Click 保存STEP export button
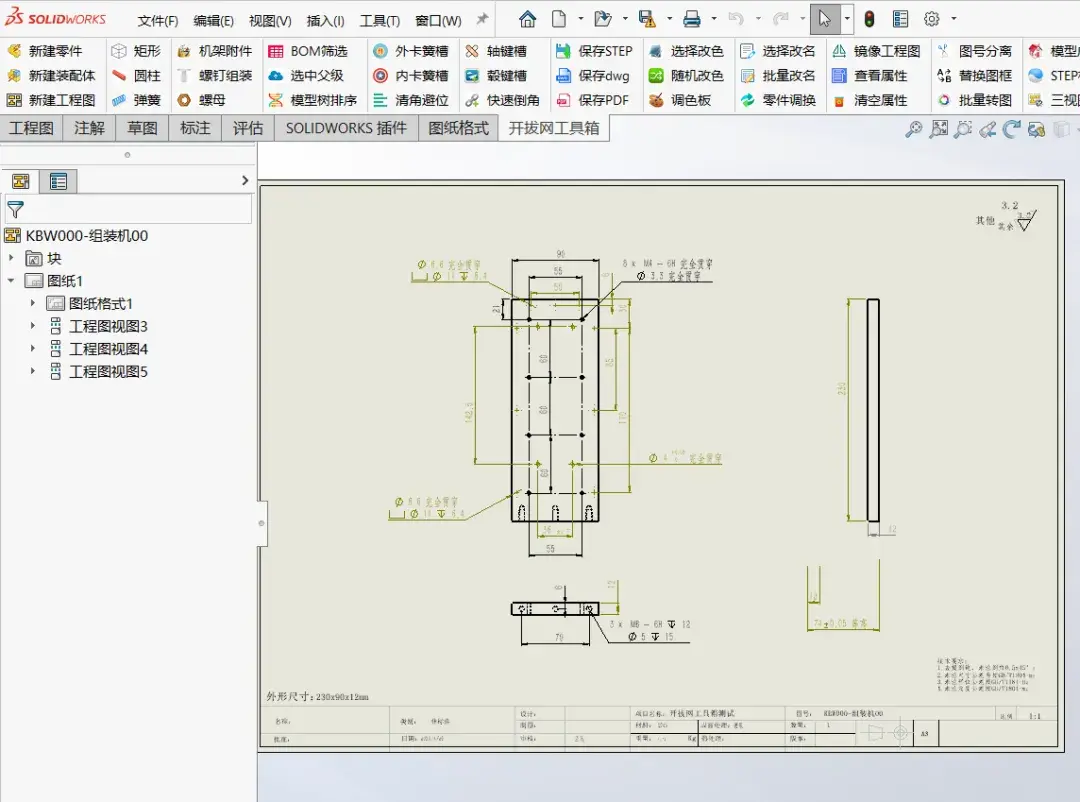This screenshot has height=802, width=1080. (594, 51)
